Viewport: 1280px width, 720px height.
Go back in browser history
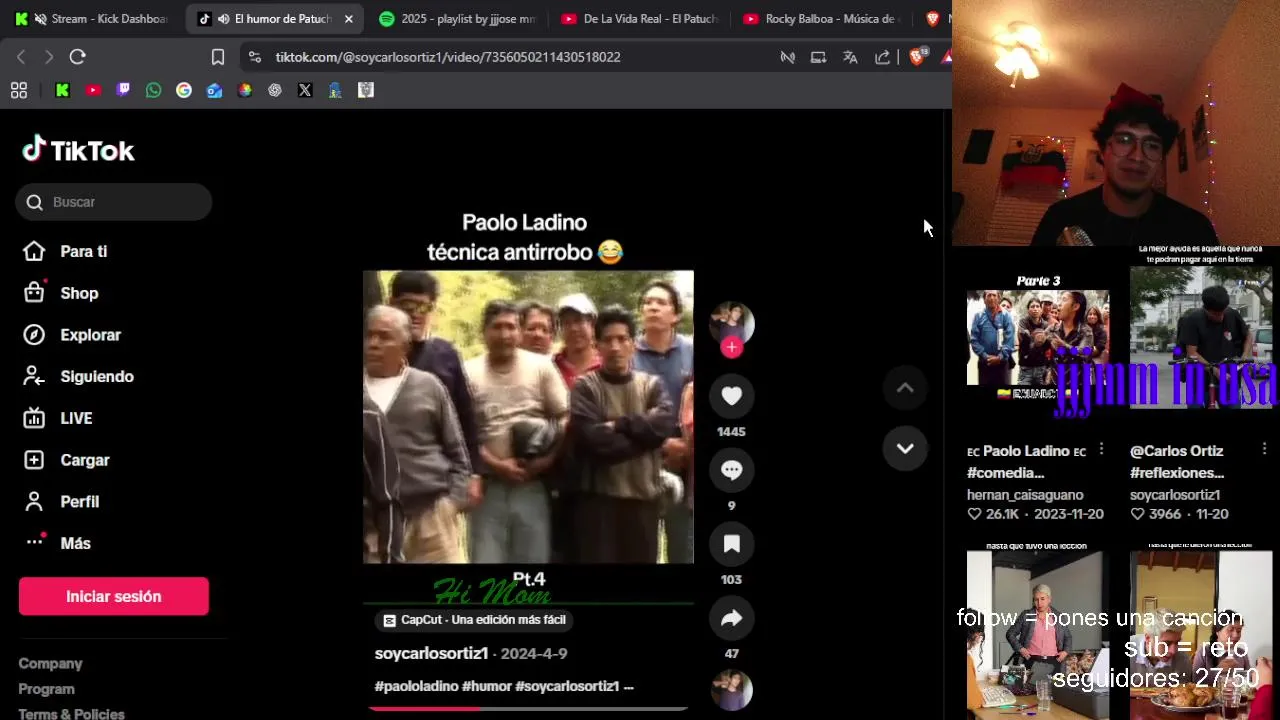pyautogui.click(x=21, y=57)
